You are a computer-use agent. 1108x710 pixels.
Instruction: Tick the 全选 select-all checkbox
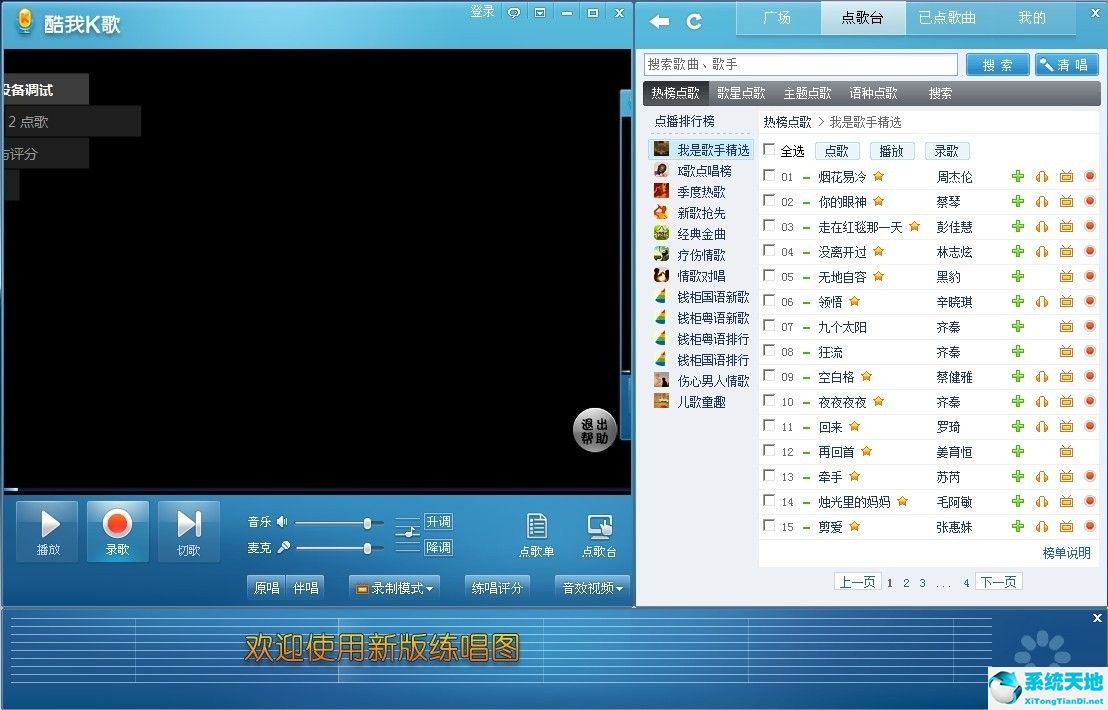pyautogui.click(x=770, y=150)
